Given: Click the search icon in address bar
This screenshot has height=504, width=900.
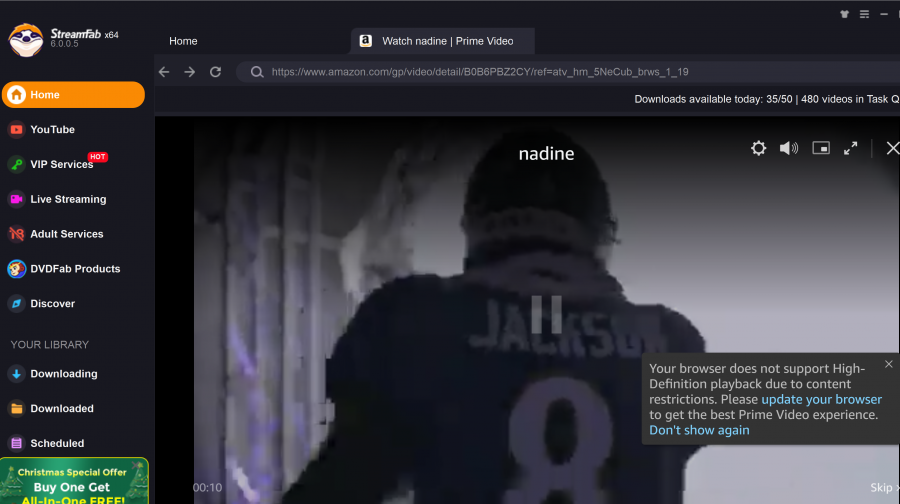Looking at the screenshot, I should [257, 72].
